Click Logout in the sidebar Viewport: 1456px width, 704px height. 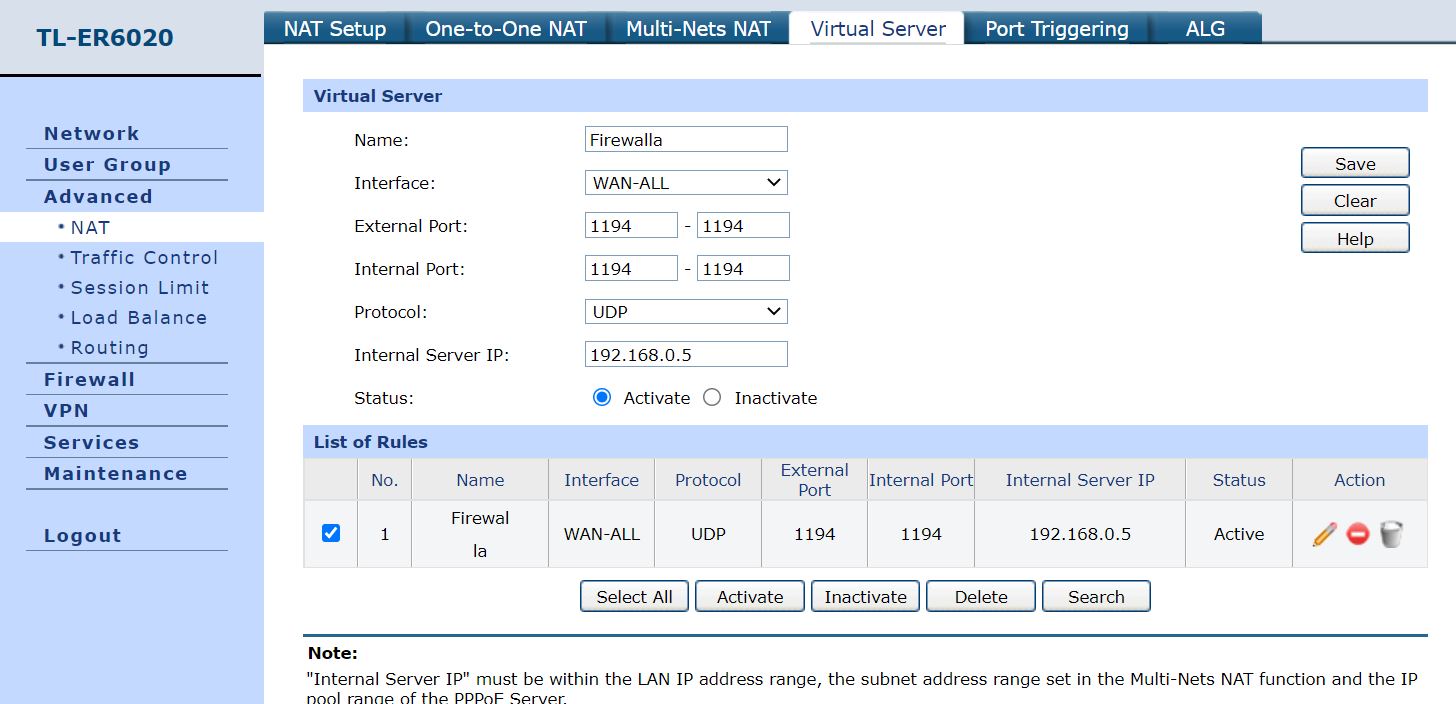[82, 536]
